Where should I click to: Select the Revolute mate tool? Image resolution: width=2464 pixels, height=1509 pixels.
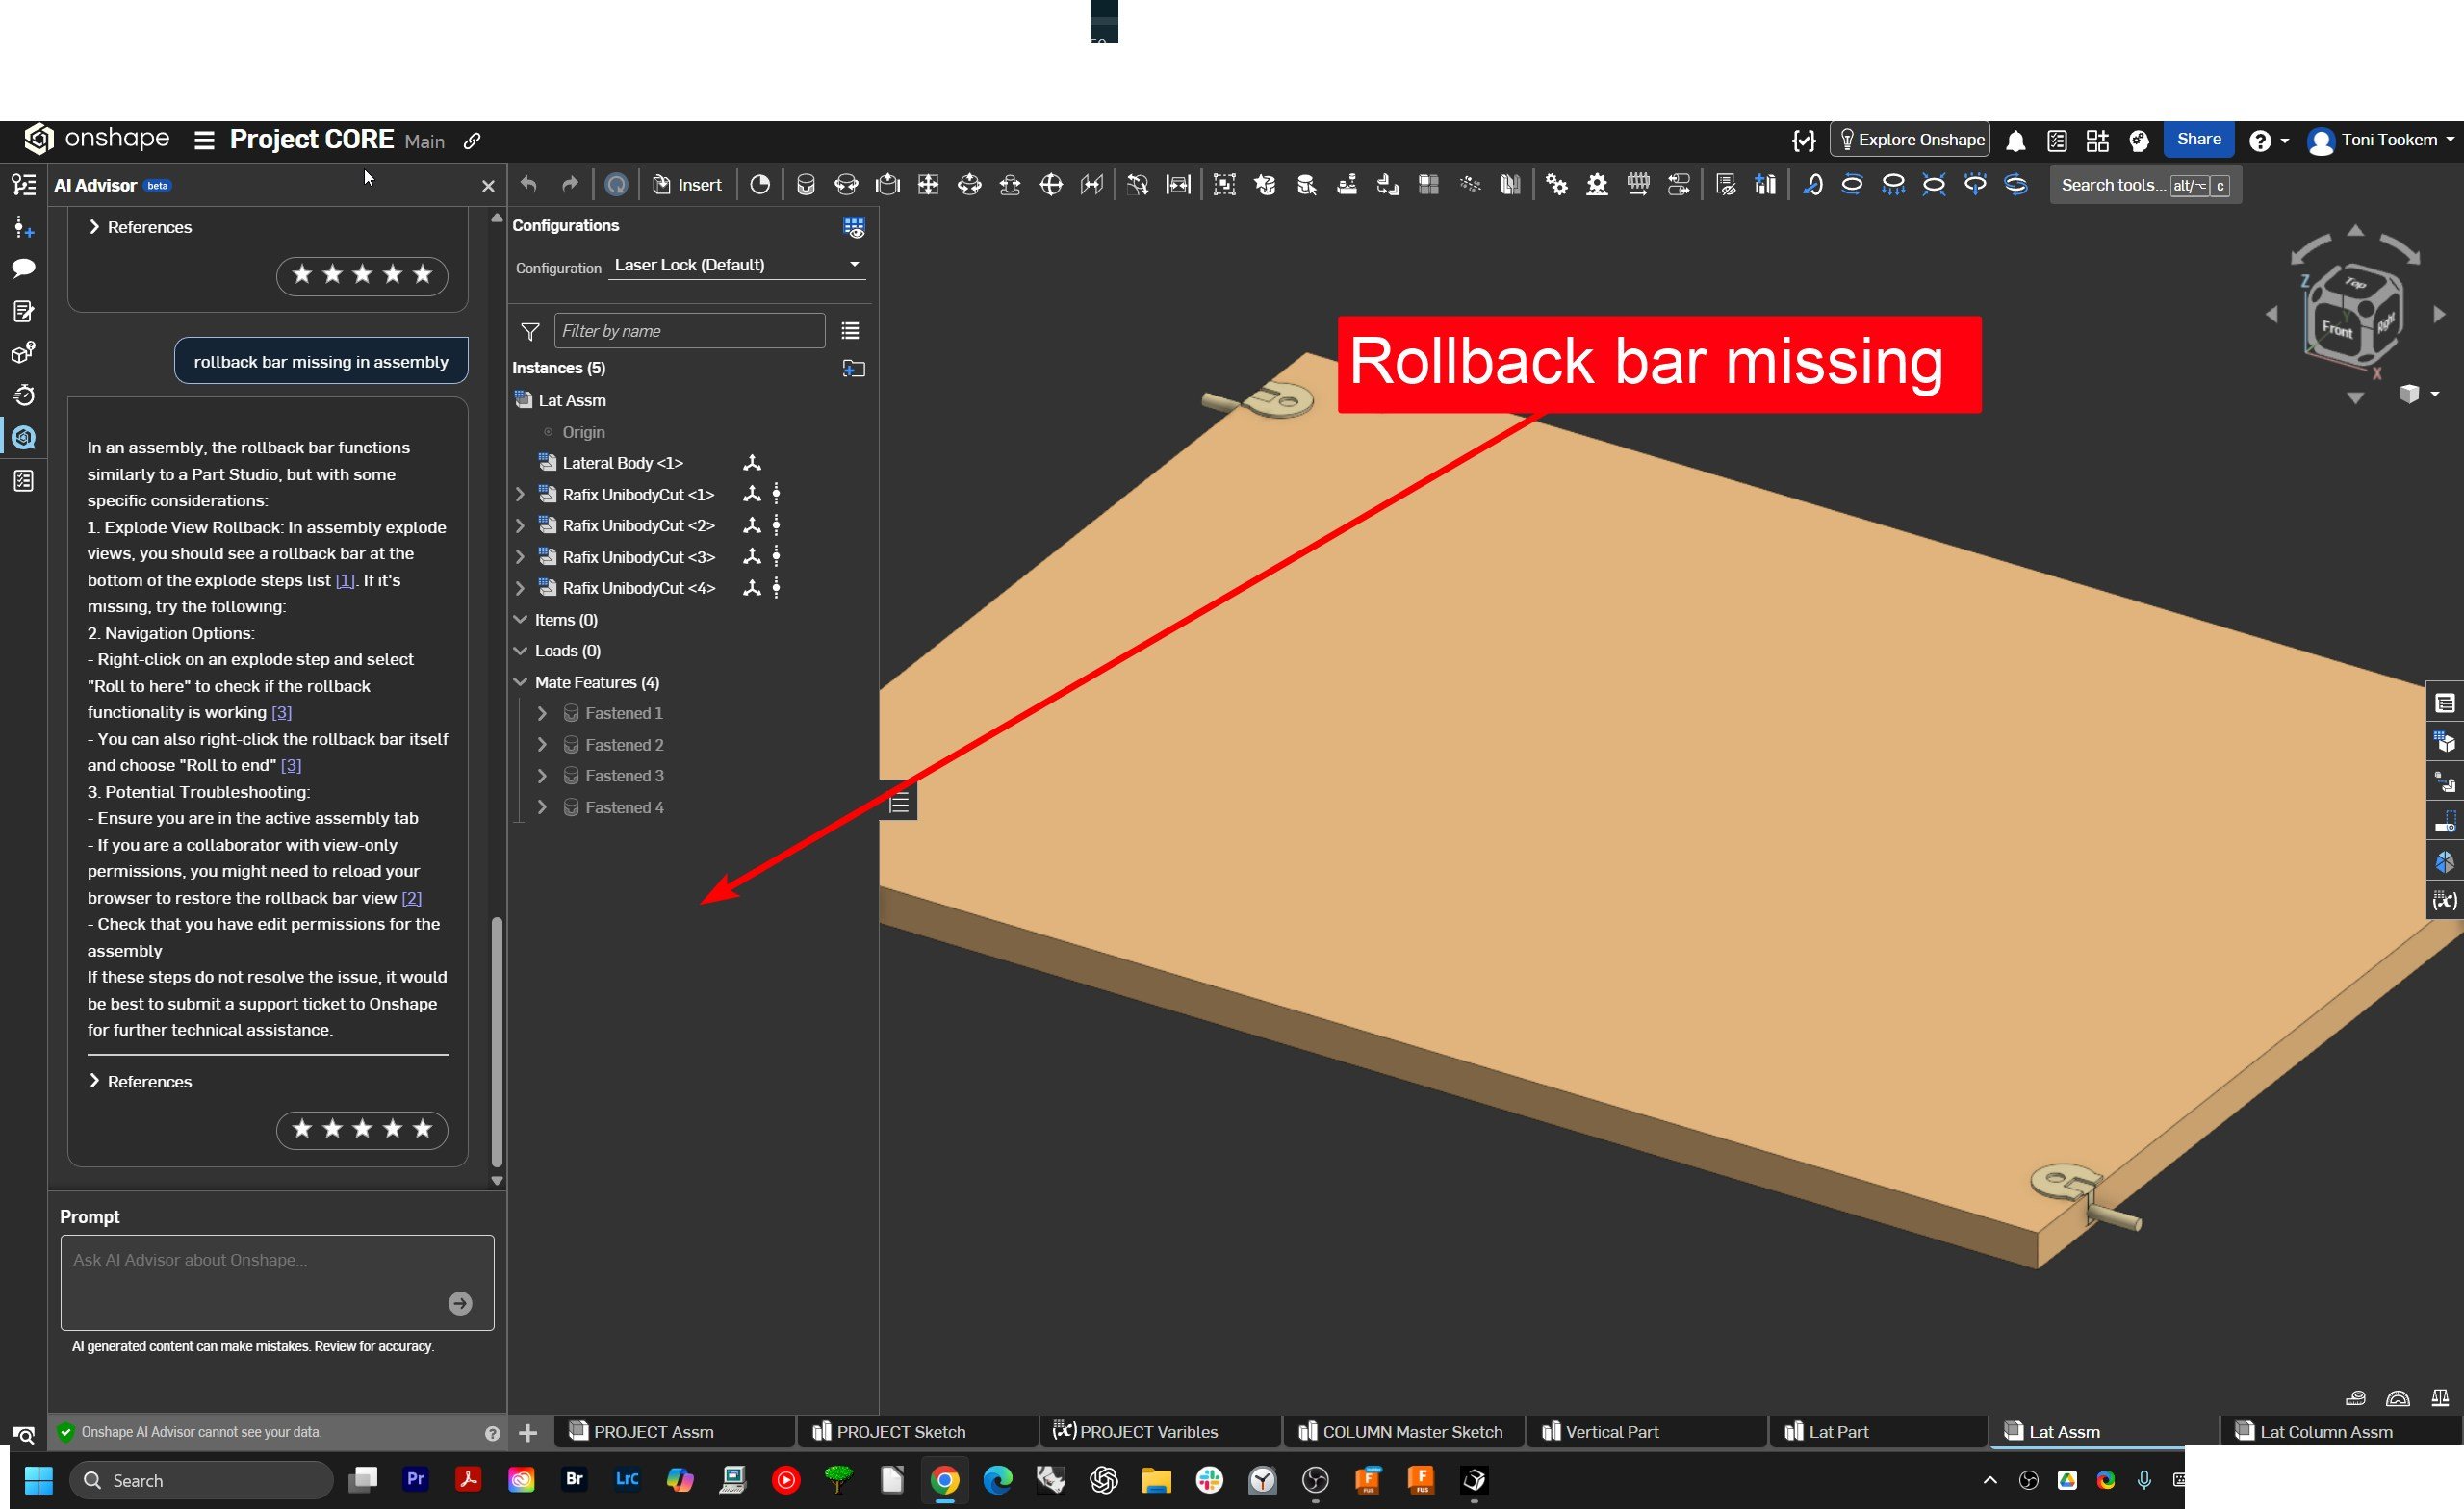846,184
